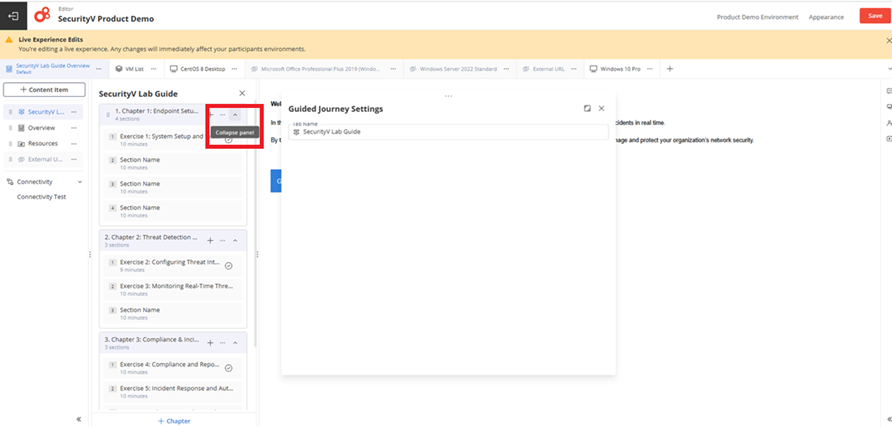Open the three-dot menu next to Overview item

coord(73,128)
